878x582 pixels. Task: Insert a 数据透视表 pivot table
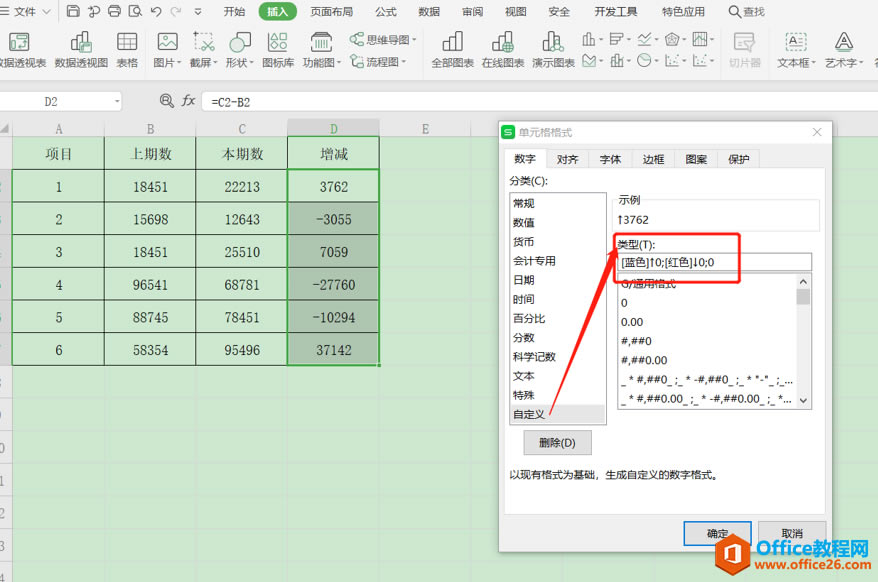21,50
